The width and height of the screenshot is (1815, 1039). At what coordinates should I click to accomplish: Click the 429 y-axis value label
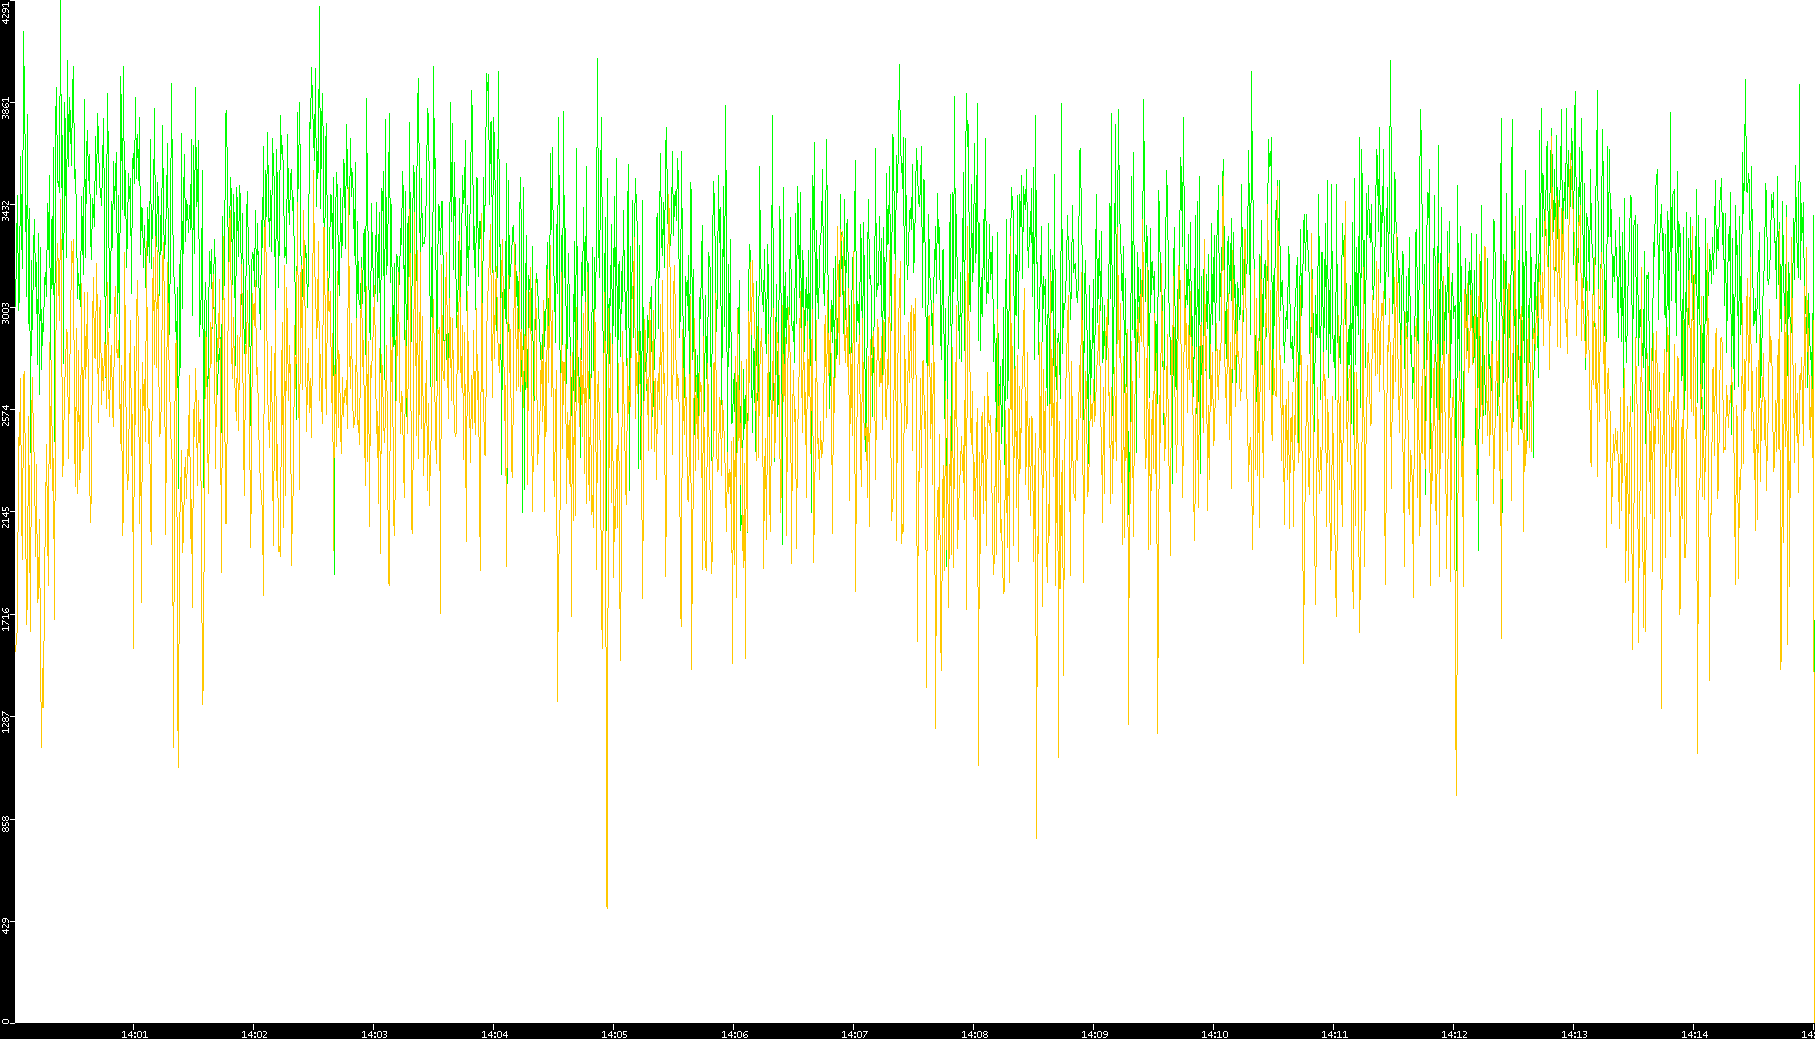point(7,924)
